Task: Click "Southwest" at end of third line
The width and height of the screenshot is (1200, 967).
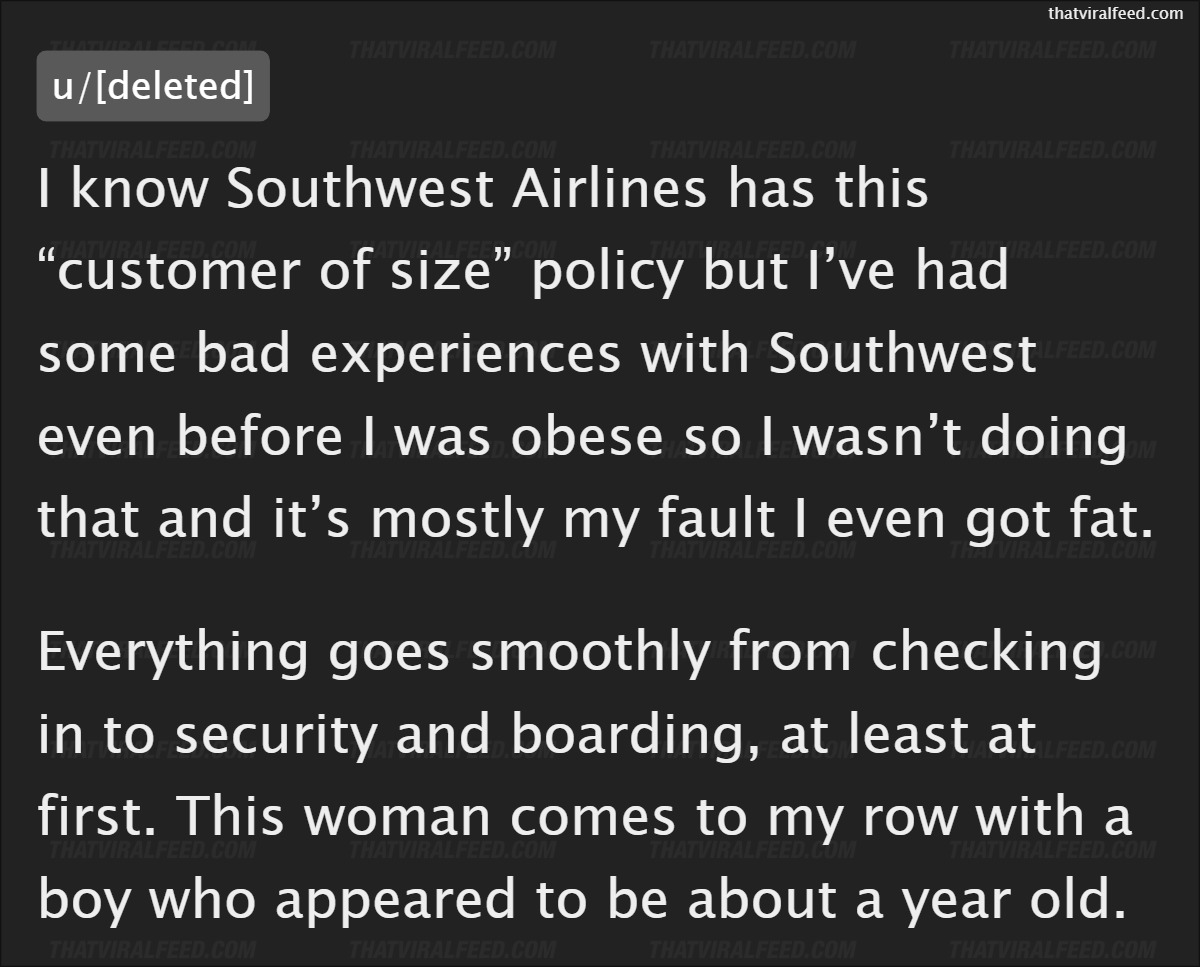Action: (903, 355)
